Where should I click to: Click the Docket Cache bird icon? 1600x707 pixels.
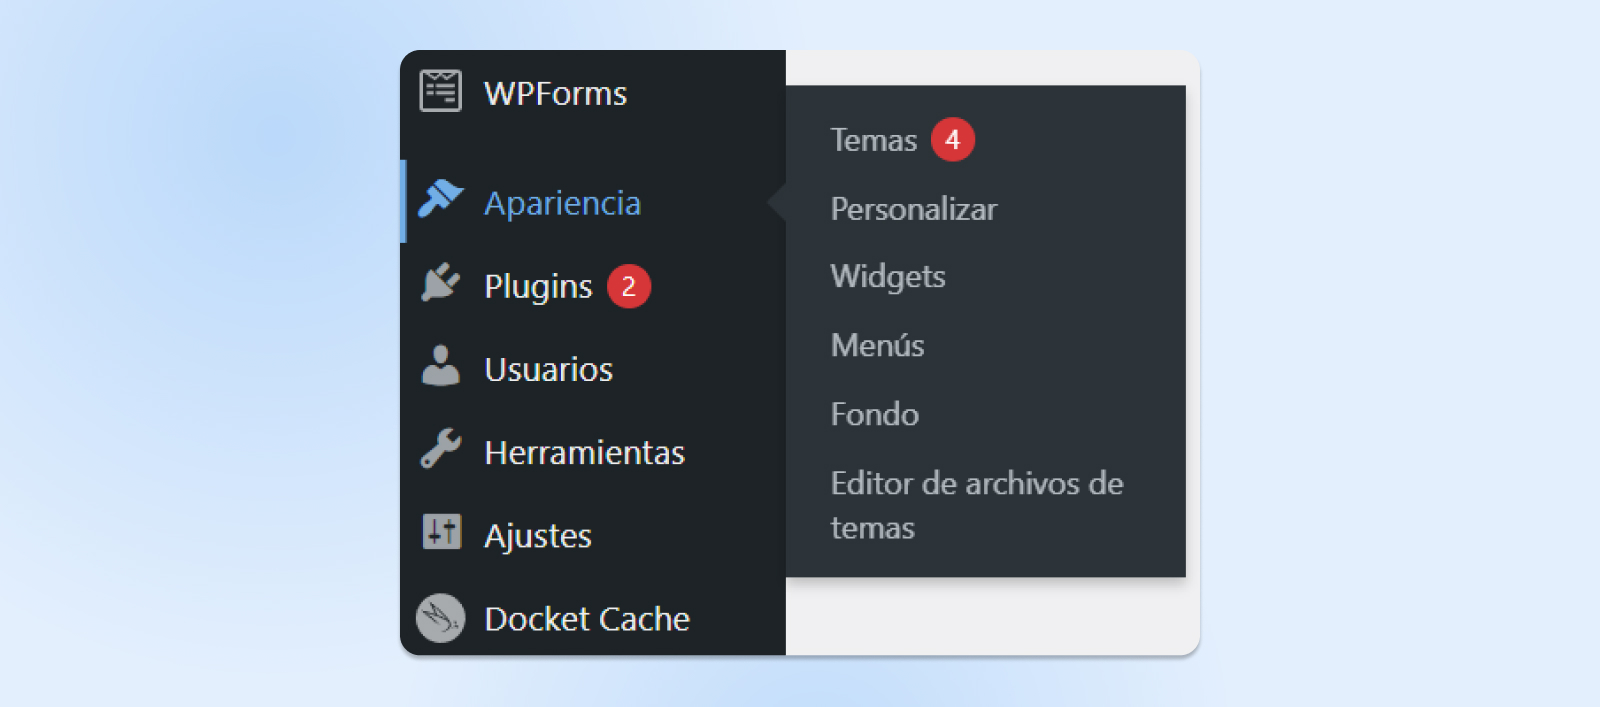click(440, 618)
